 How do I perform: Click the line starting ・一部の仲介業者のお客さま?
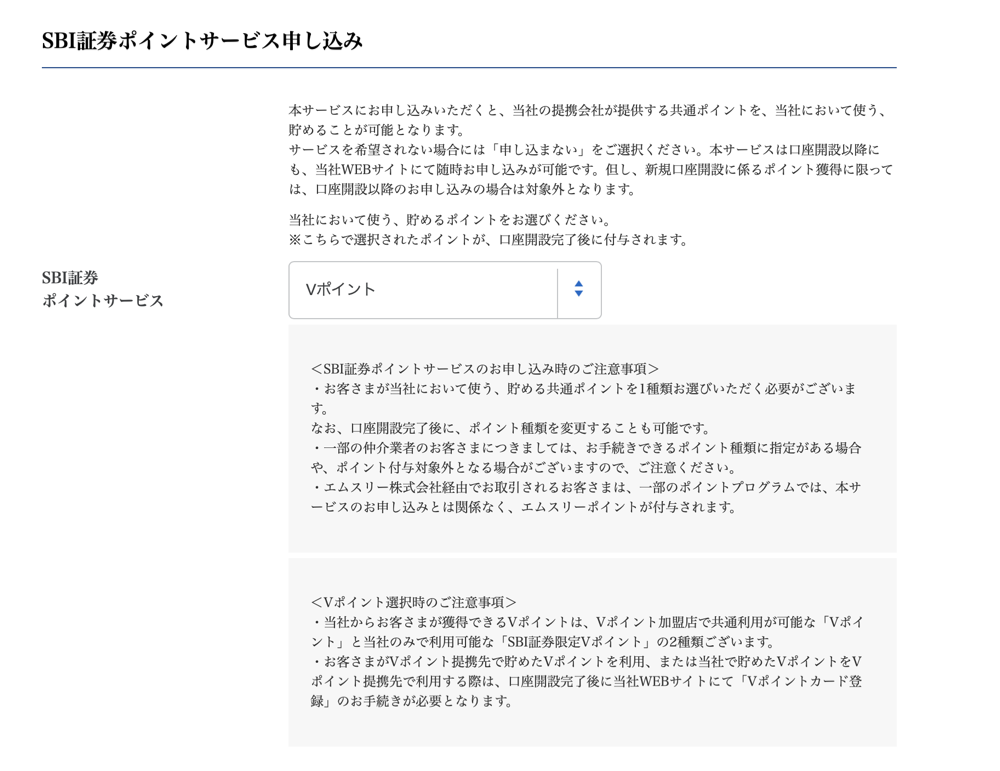pyautogui.click(x=586, y=458)
